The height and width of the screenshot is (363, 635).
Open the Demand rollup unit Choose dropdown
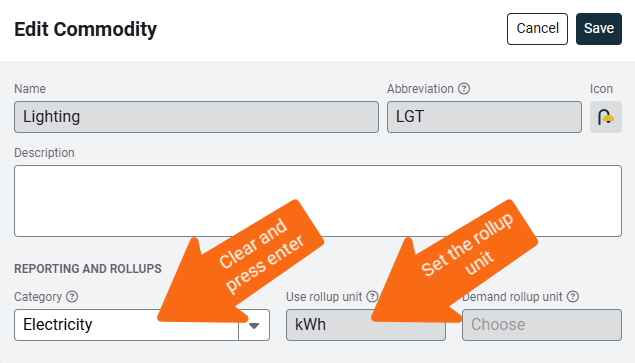(x=542, y=325)
